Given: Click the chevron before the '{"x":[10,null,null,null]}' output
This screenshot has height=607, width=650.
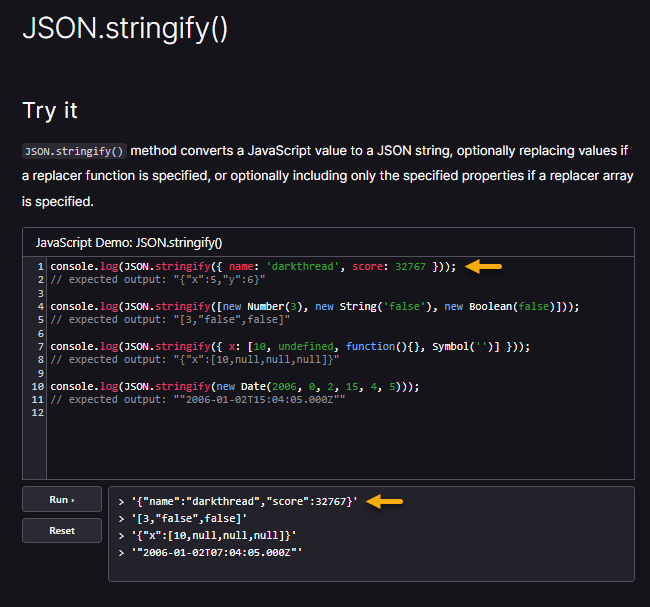Looking at the screenshot, I should 121,535.
